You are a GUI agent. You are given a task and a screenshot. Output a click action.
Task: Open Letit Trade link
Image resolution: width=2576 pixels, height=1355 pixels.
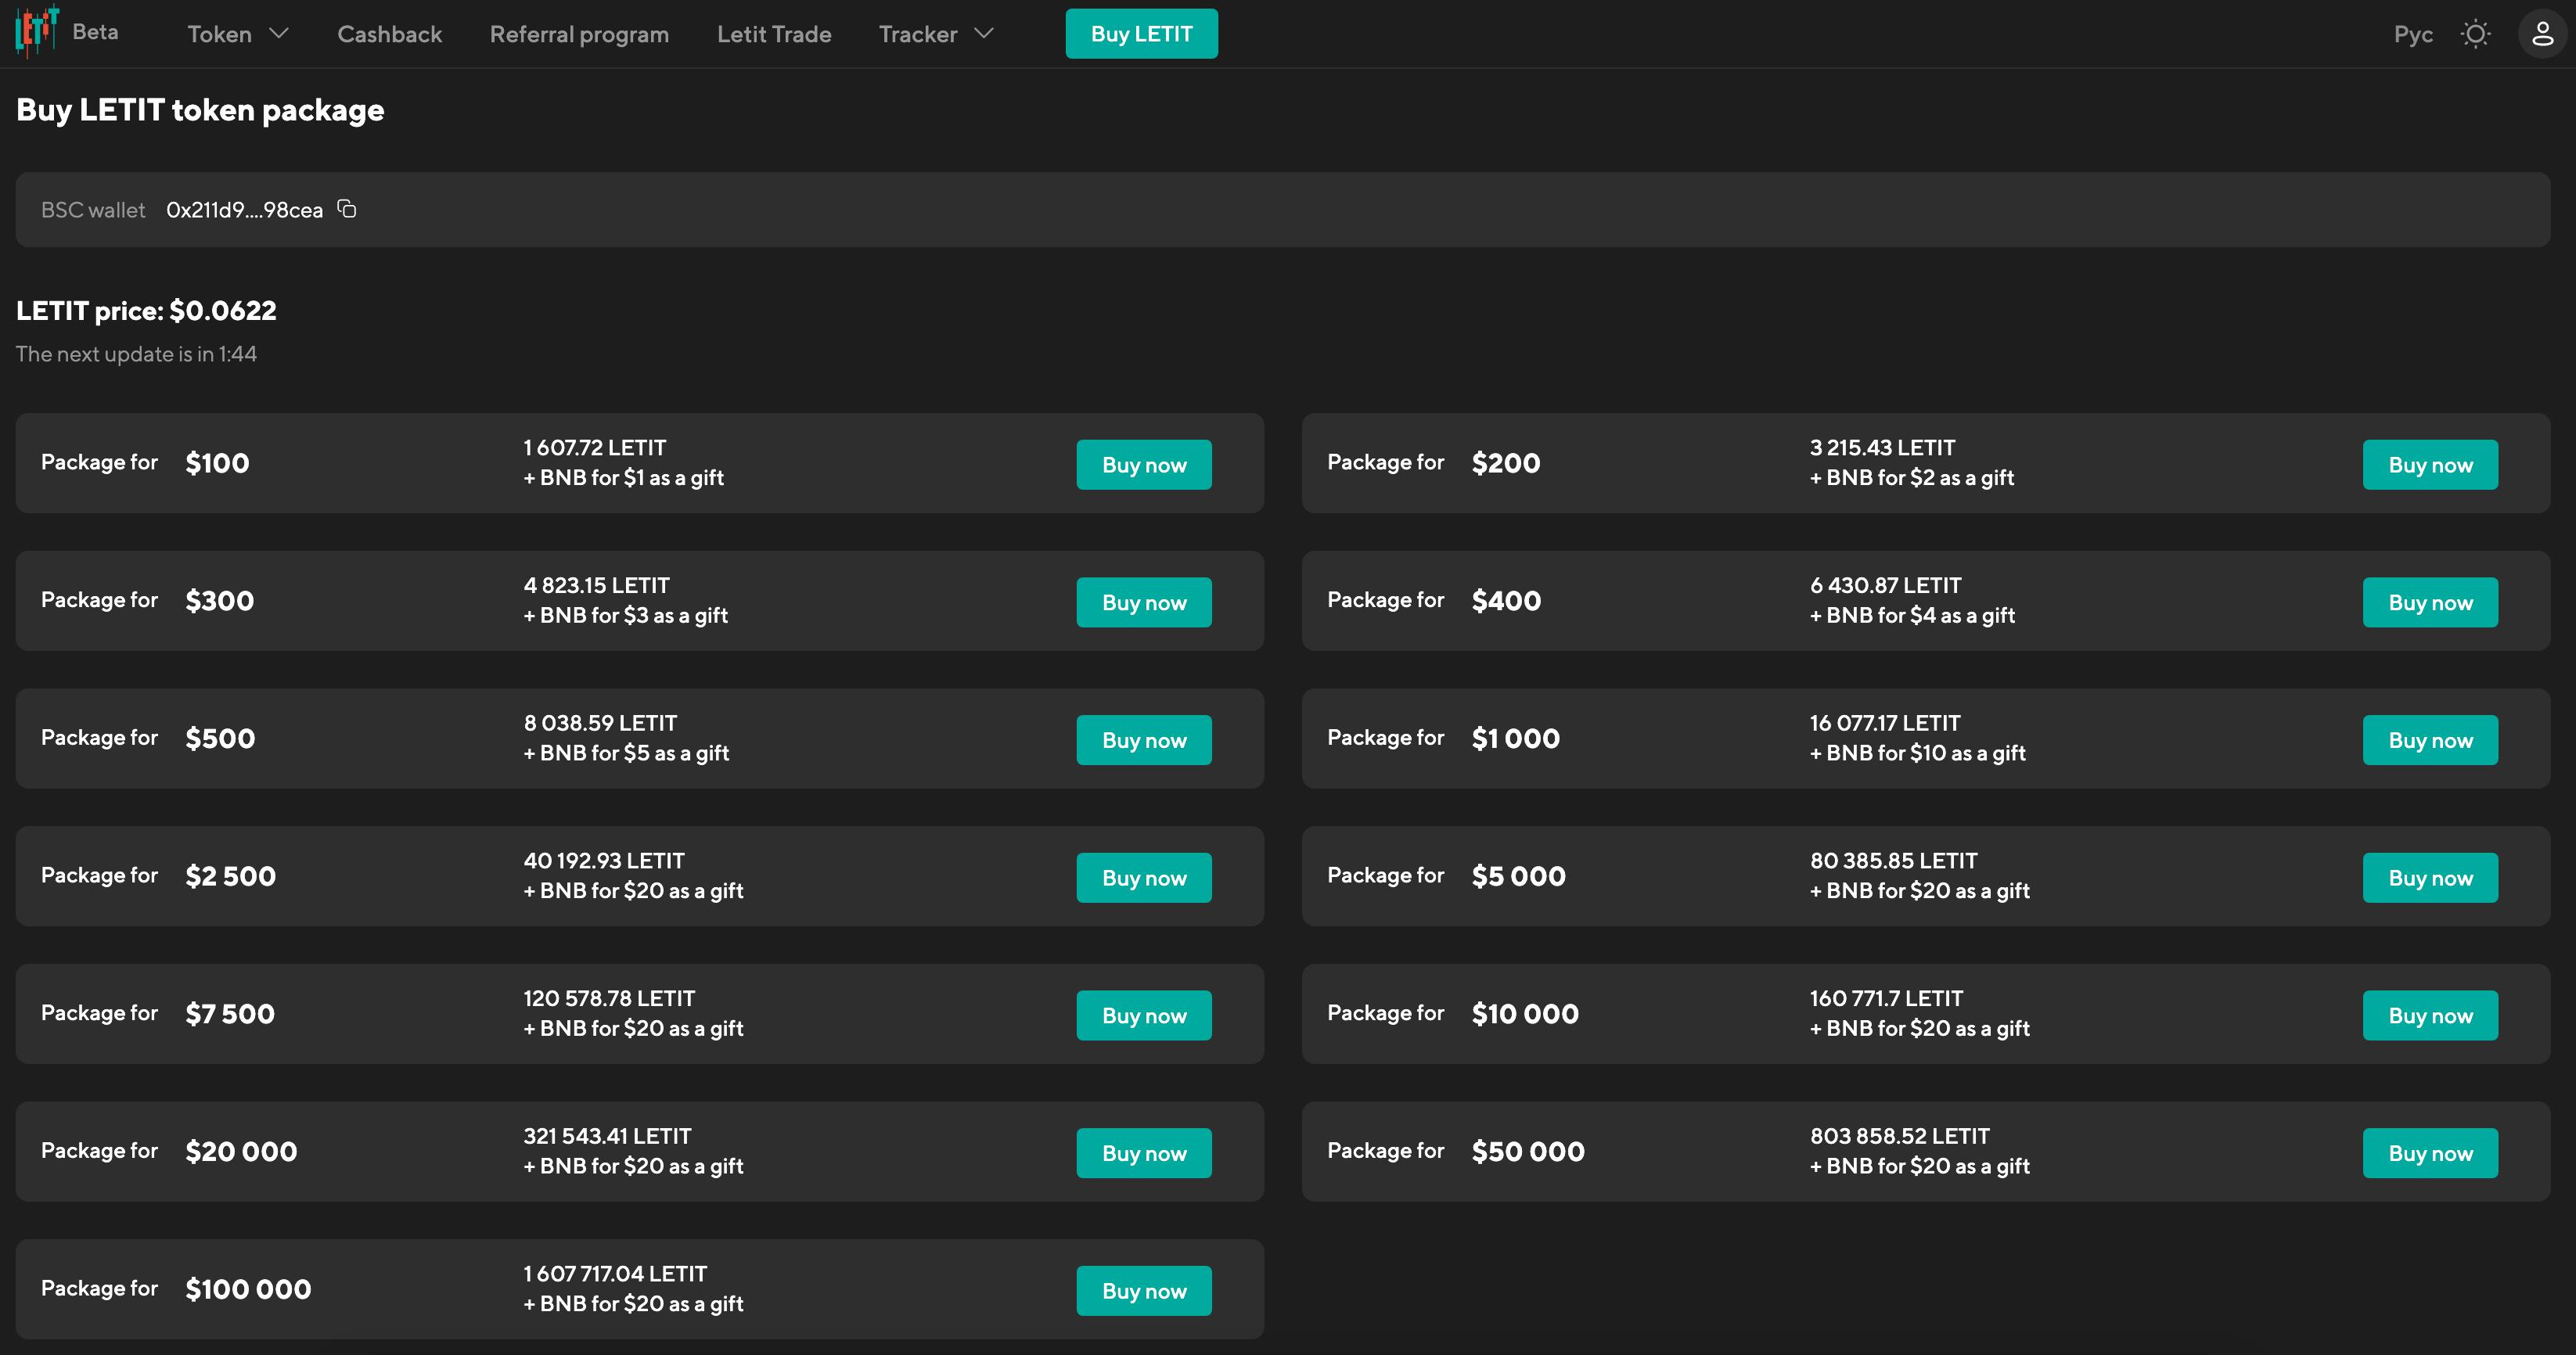coord(774,34)
